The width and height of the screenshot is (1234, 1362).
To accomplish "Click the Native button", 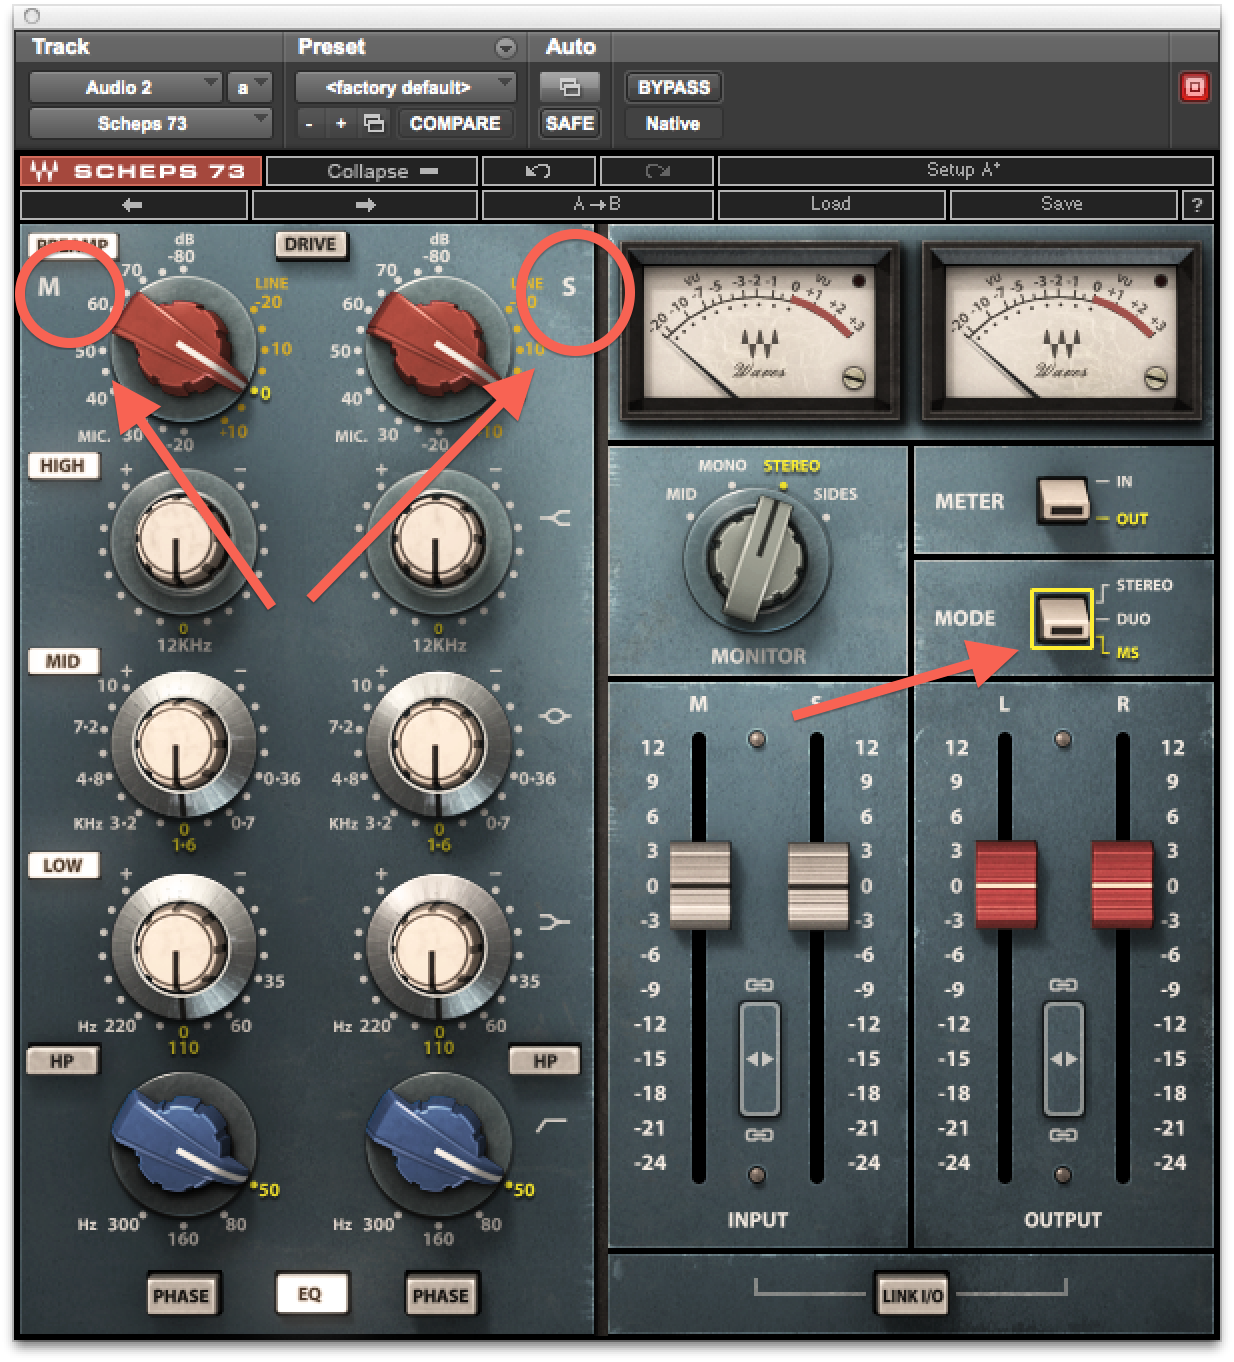I will coord(673,123).
